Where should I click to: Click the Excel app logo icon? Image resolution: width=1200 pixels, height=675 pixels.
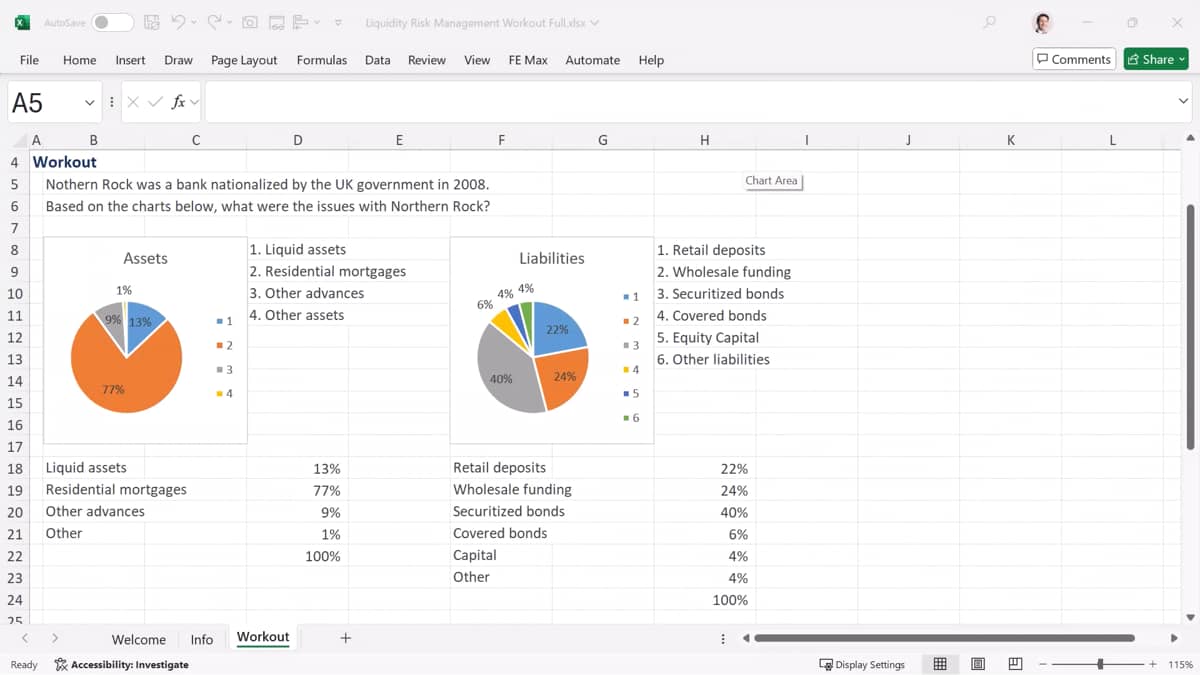tap(22, 22)
